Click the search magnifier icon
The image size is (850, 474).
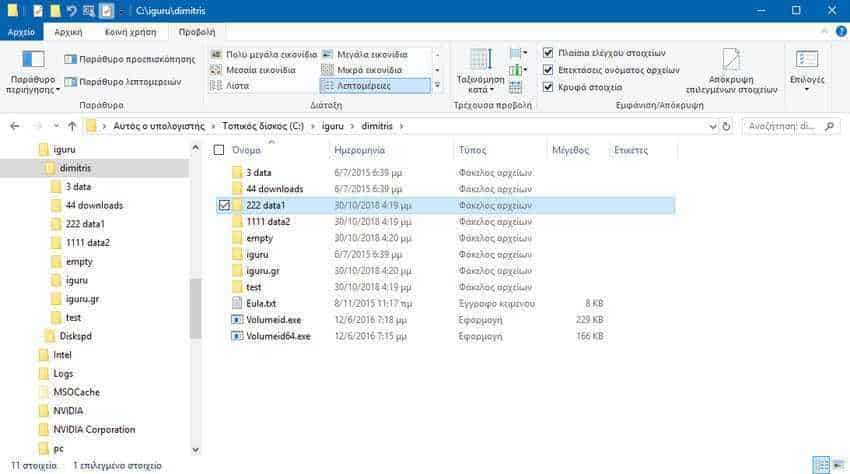[829, 126]
